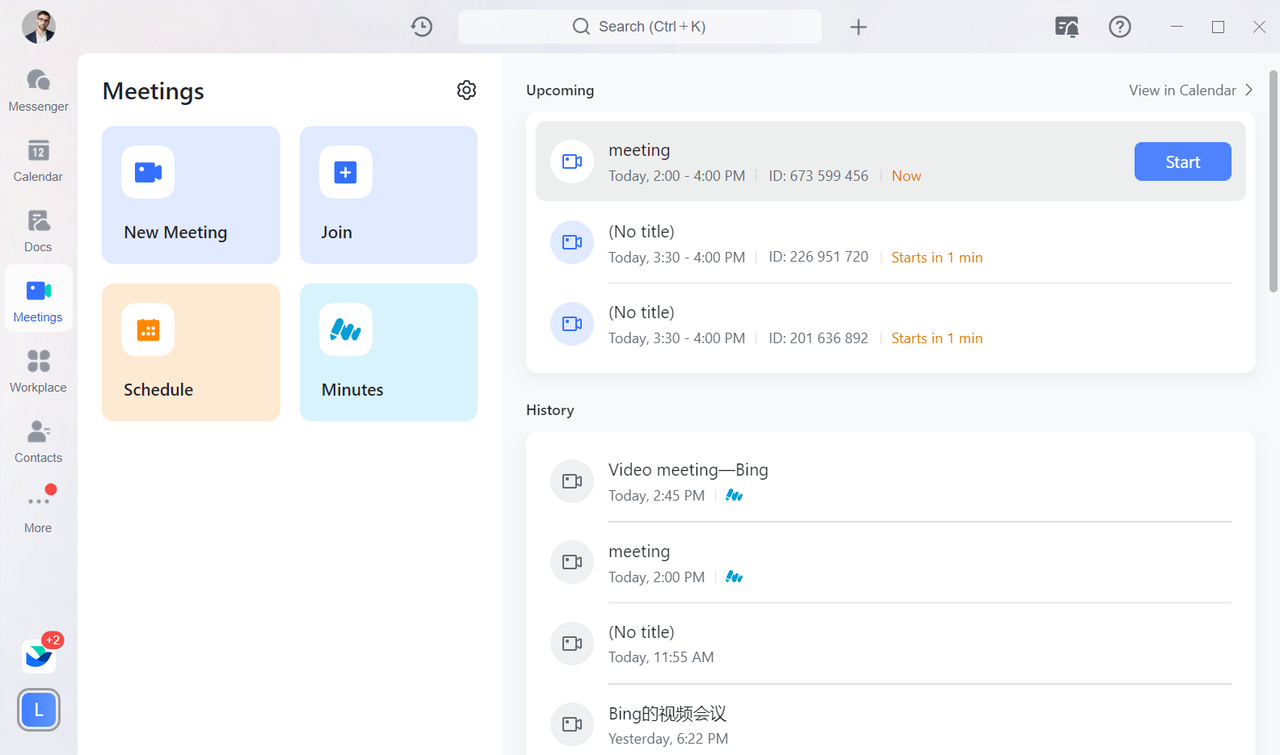This screenshot has width=1280, height=755.
Task: Open the Workplace sidebar icon
Action: coord(38,371)
